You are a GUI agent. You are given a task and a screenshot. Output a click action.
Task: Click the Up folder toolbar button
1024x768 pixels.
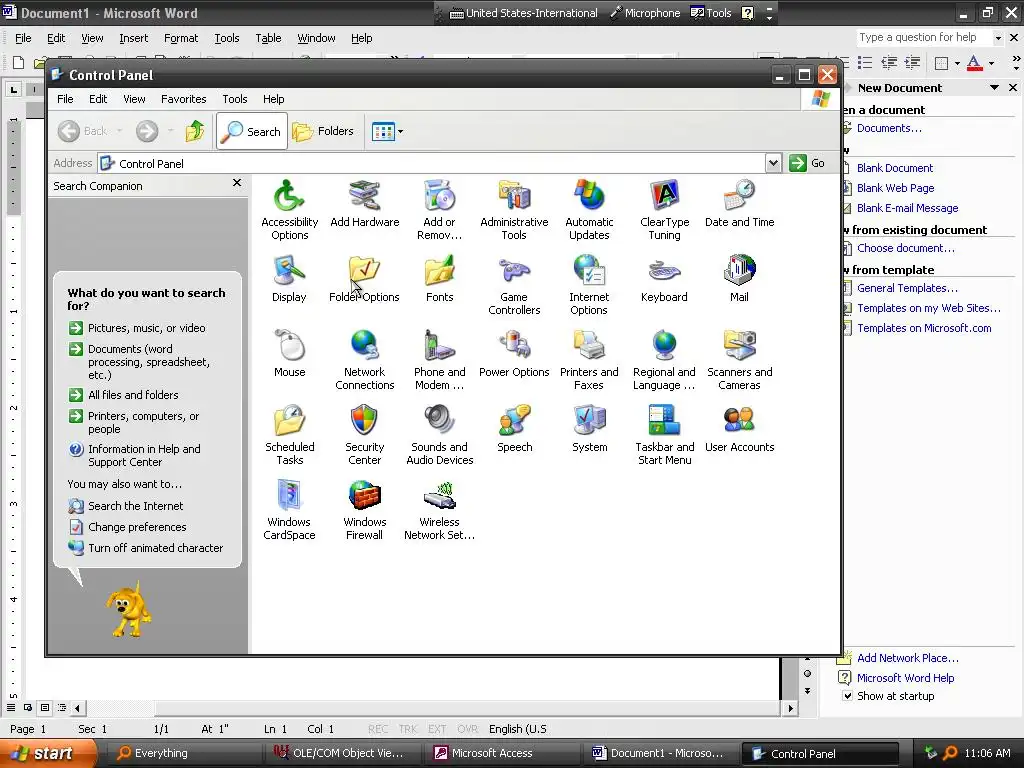tap(195, 131)
